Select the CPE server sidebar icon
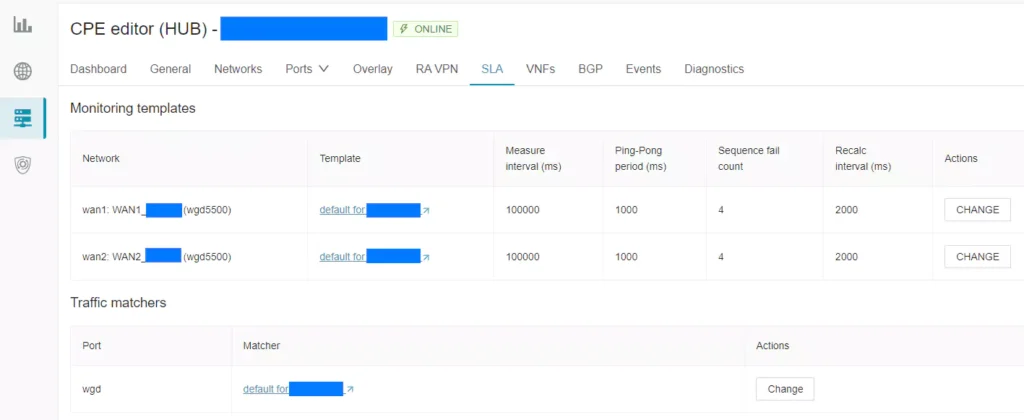 click(x=23, y=118)
